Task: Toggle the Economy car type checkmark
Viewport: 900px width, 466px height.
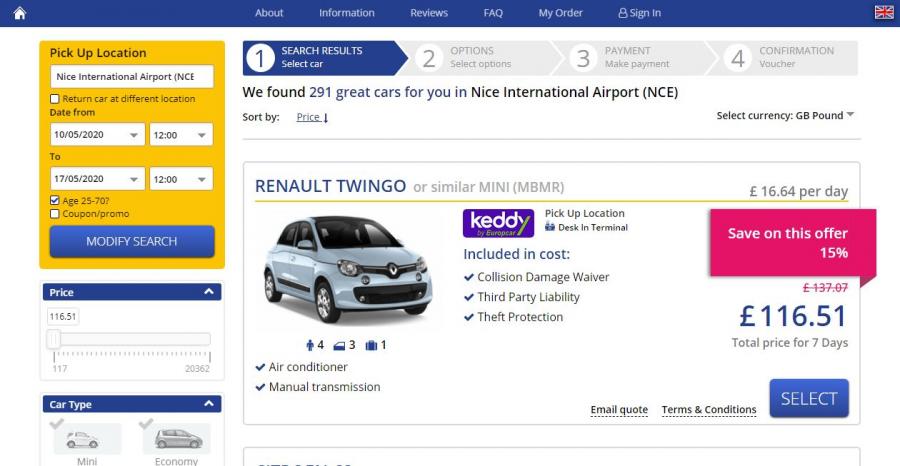Action: tap(146, 424)
